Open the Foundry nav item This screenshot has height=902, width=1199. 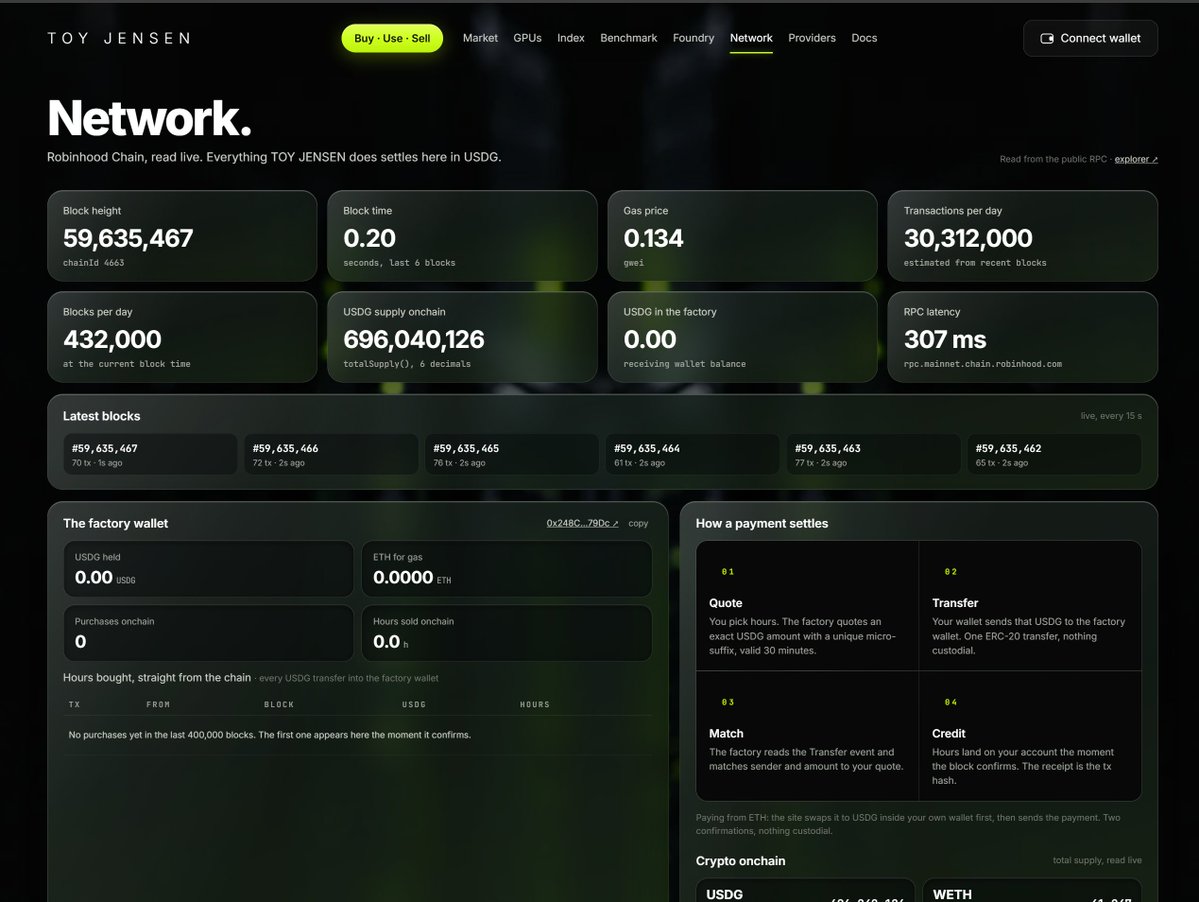[x=694, y=38]
